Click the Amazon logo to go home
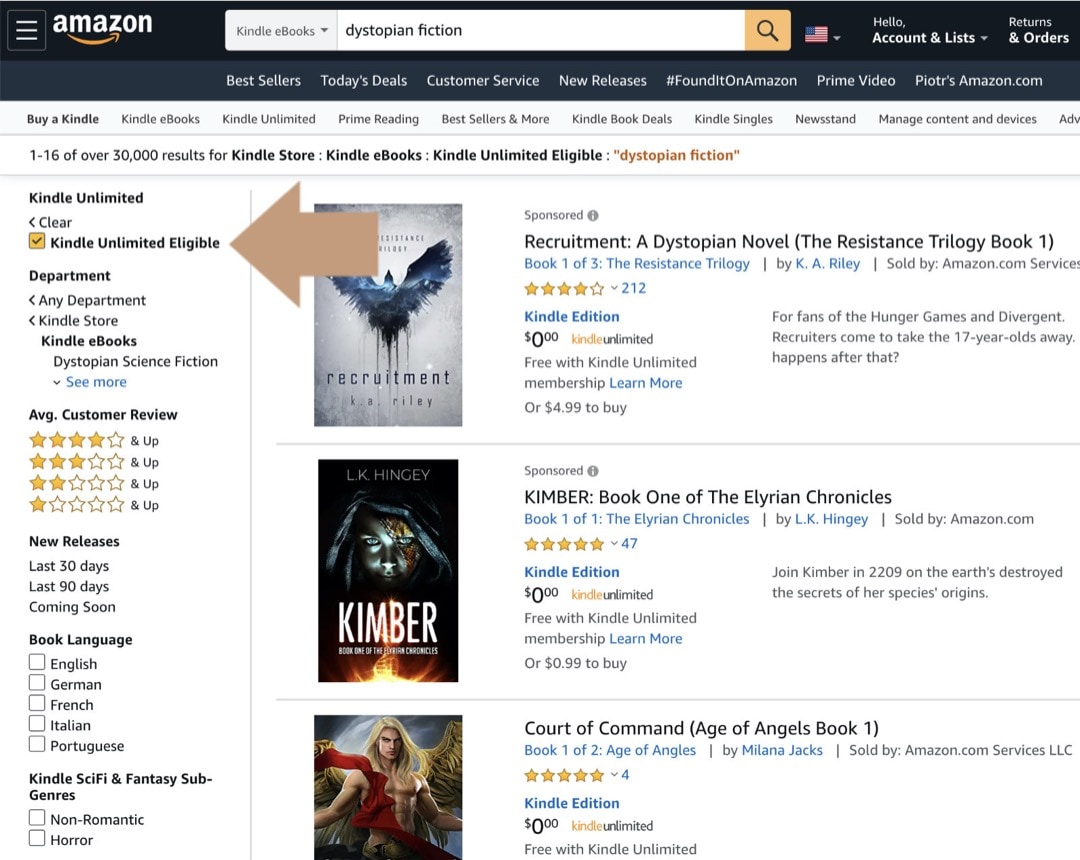Viewport: 1080px width, 860px height. pyautogui.click(x=103, y=28)
